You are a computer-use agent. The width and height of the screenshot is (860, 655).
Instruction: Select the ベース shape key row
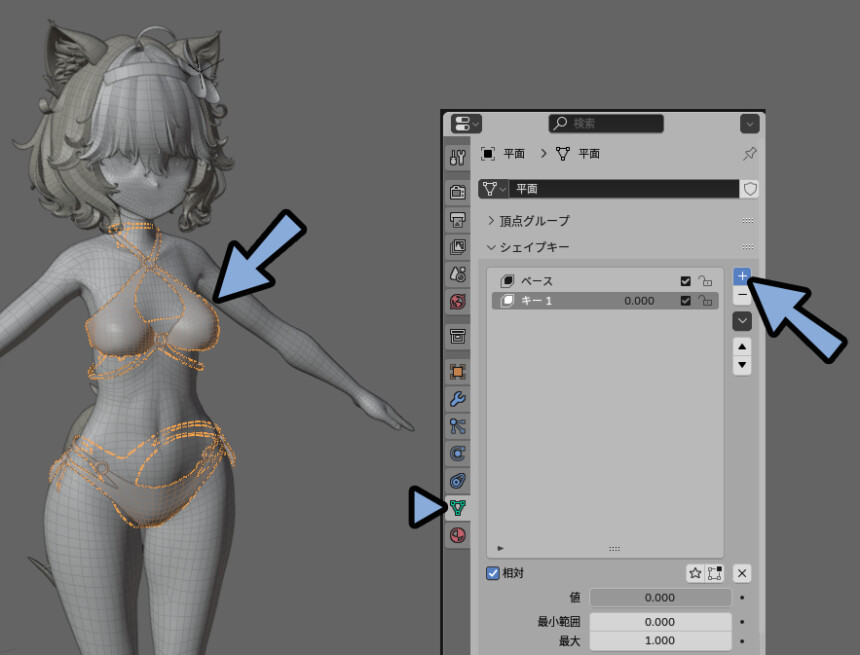point(605,281)
